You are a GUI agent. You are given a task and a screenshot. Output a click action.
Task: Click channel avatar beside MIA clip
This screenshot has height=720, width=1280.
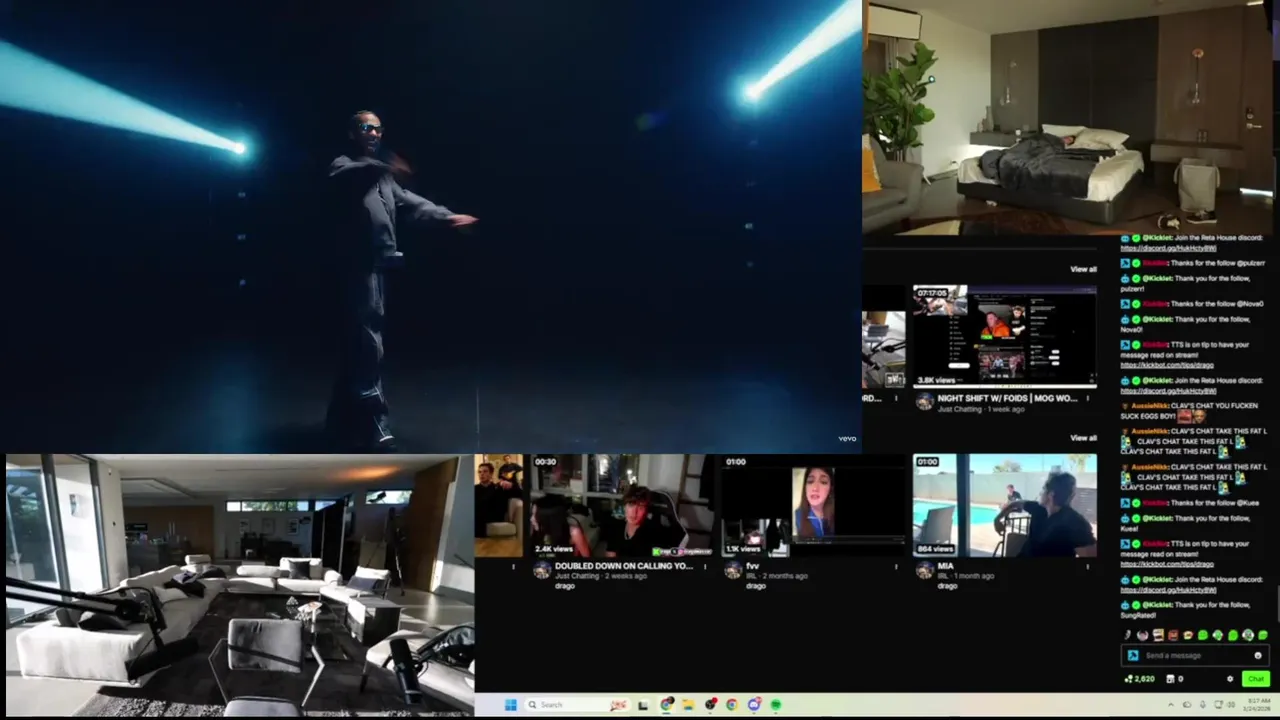(x=924, y=570)
